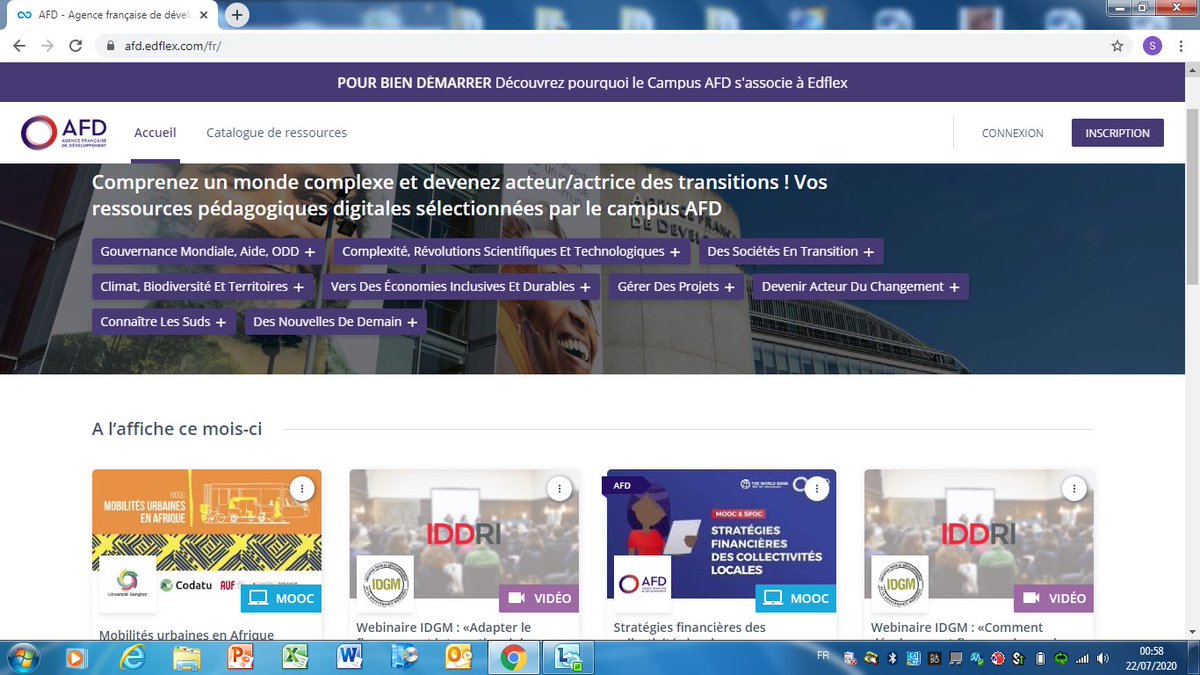Image resolution: width=1200 pixels, height=675 pixels.
Task: Reload the page
Action: pyautogui.click(x=75, y=46)
